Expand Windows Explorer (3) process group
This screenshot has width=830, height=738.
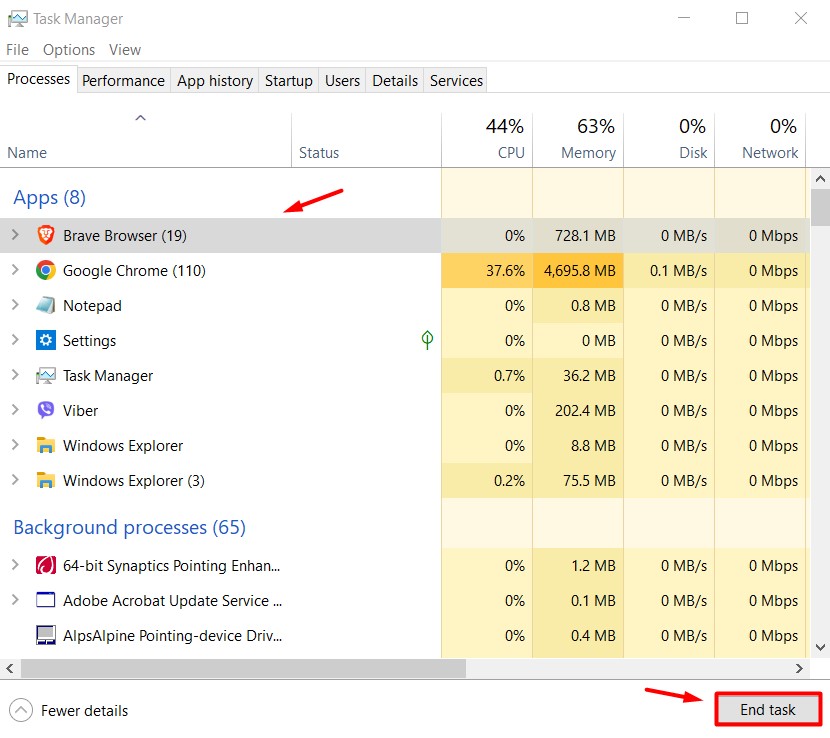(15, 480)
